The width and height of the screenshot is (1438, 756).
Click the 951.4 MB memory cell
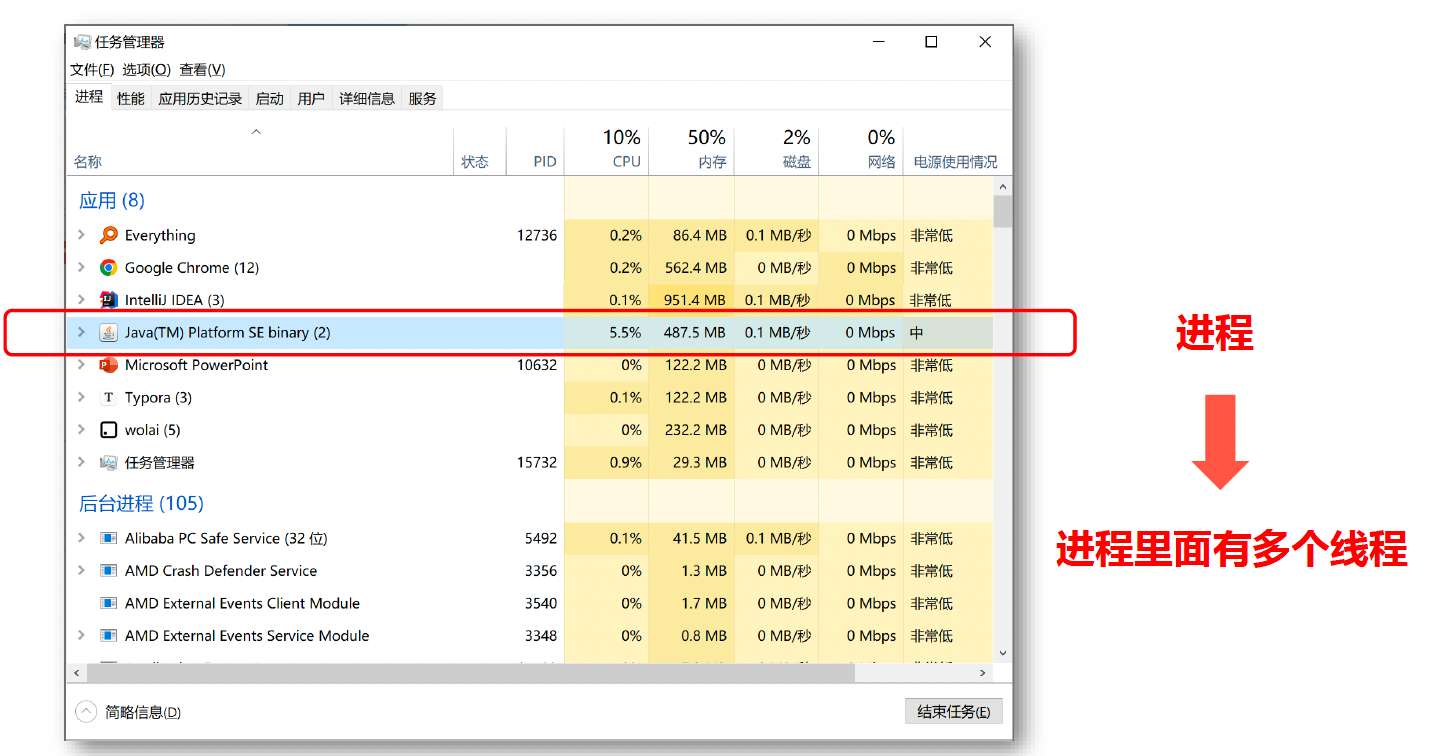click(x=691, y=300)
